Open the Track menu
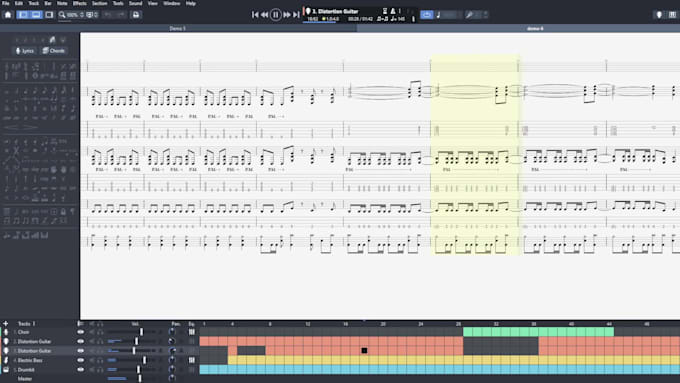This screenshot has width=680, height=383. tap(33, 3)
